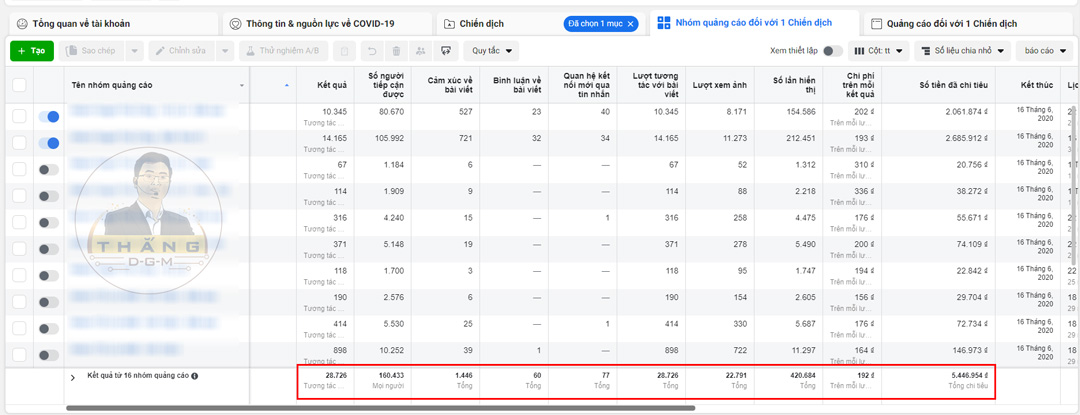Open the Quy tắc dropdown
Image resolution: width=1080 pixels, height=415 pixels.
491,51
